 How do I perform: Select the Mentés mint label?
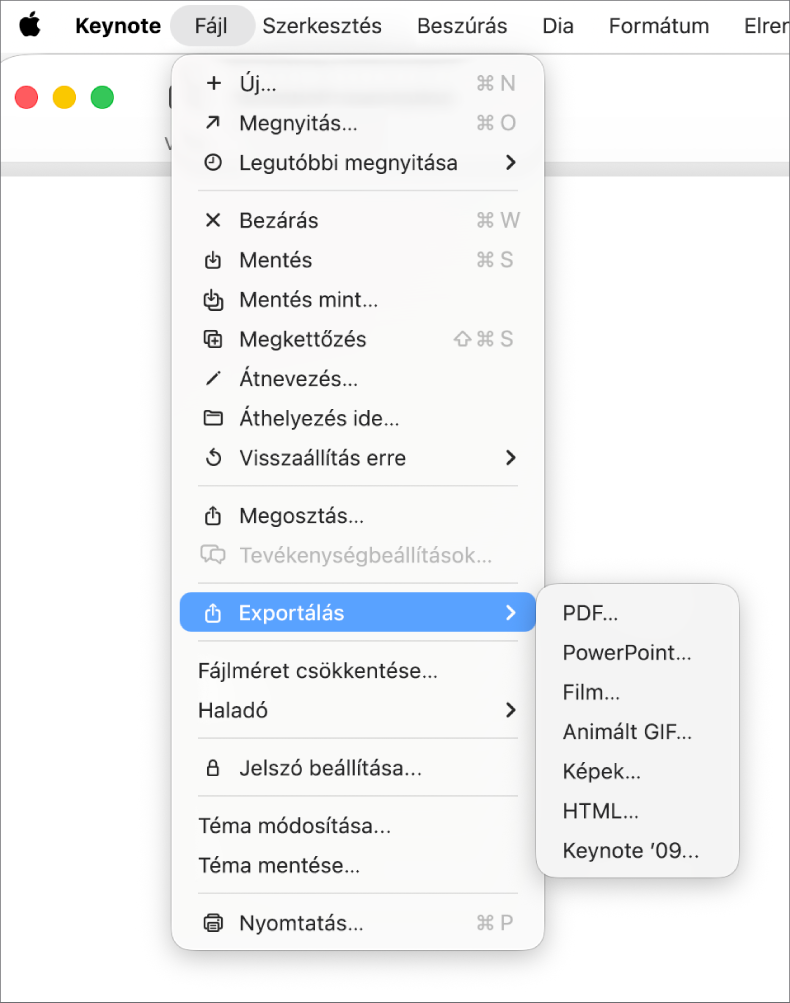308,300
